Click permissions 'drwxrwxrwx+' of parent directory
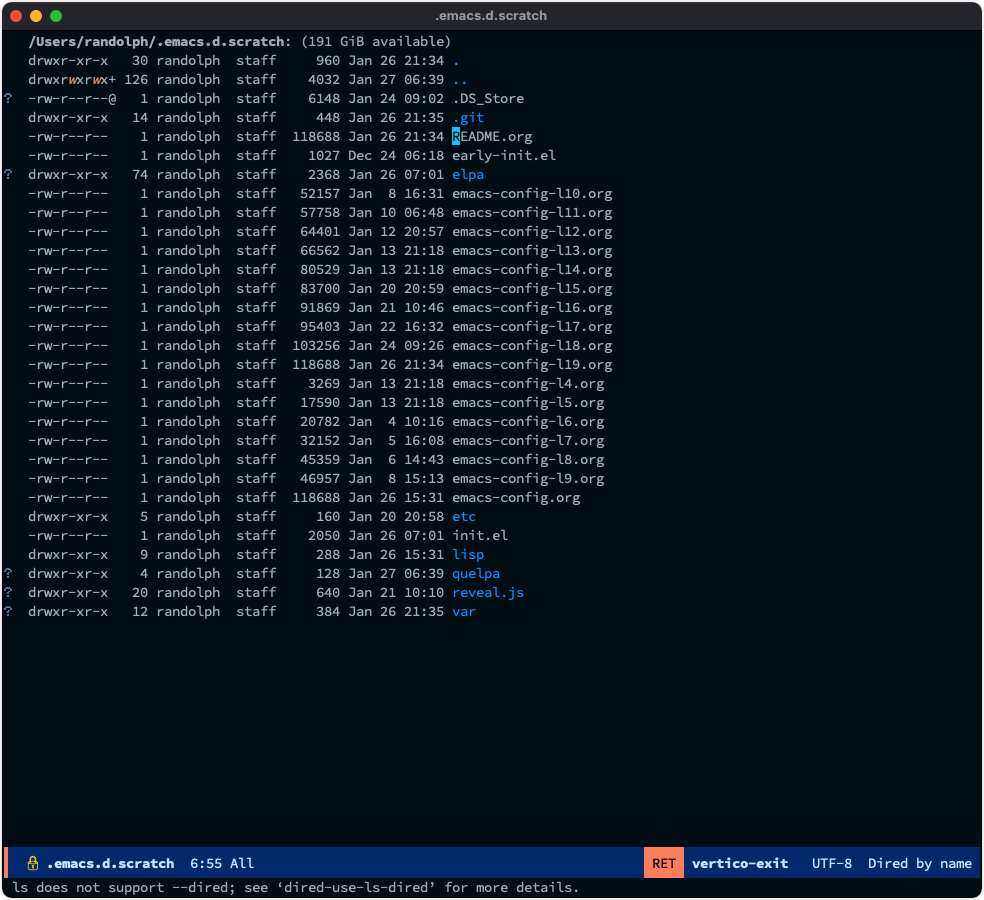This screenshot has height=900, width=984. point(72,80)
